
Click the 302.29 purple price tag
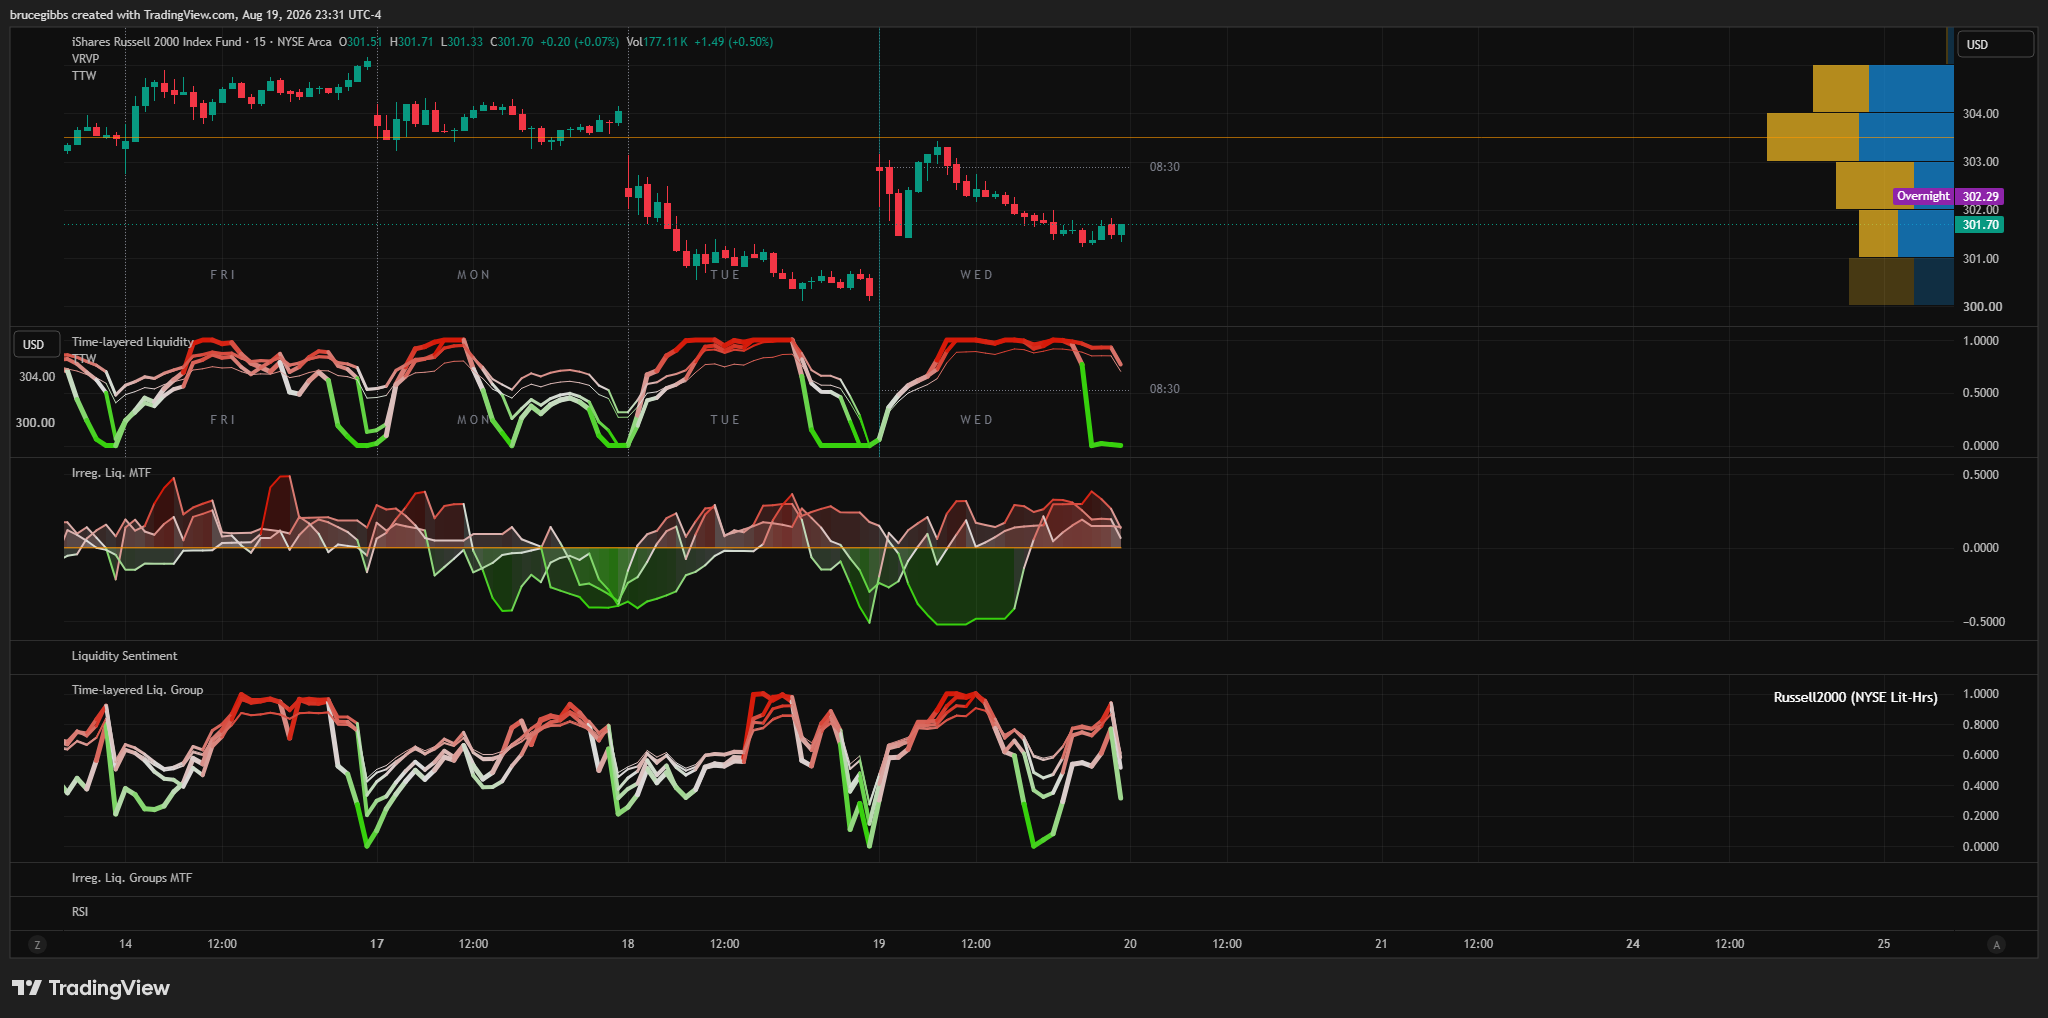pos(1980,197)
